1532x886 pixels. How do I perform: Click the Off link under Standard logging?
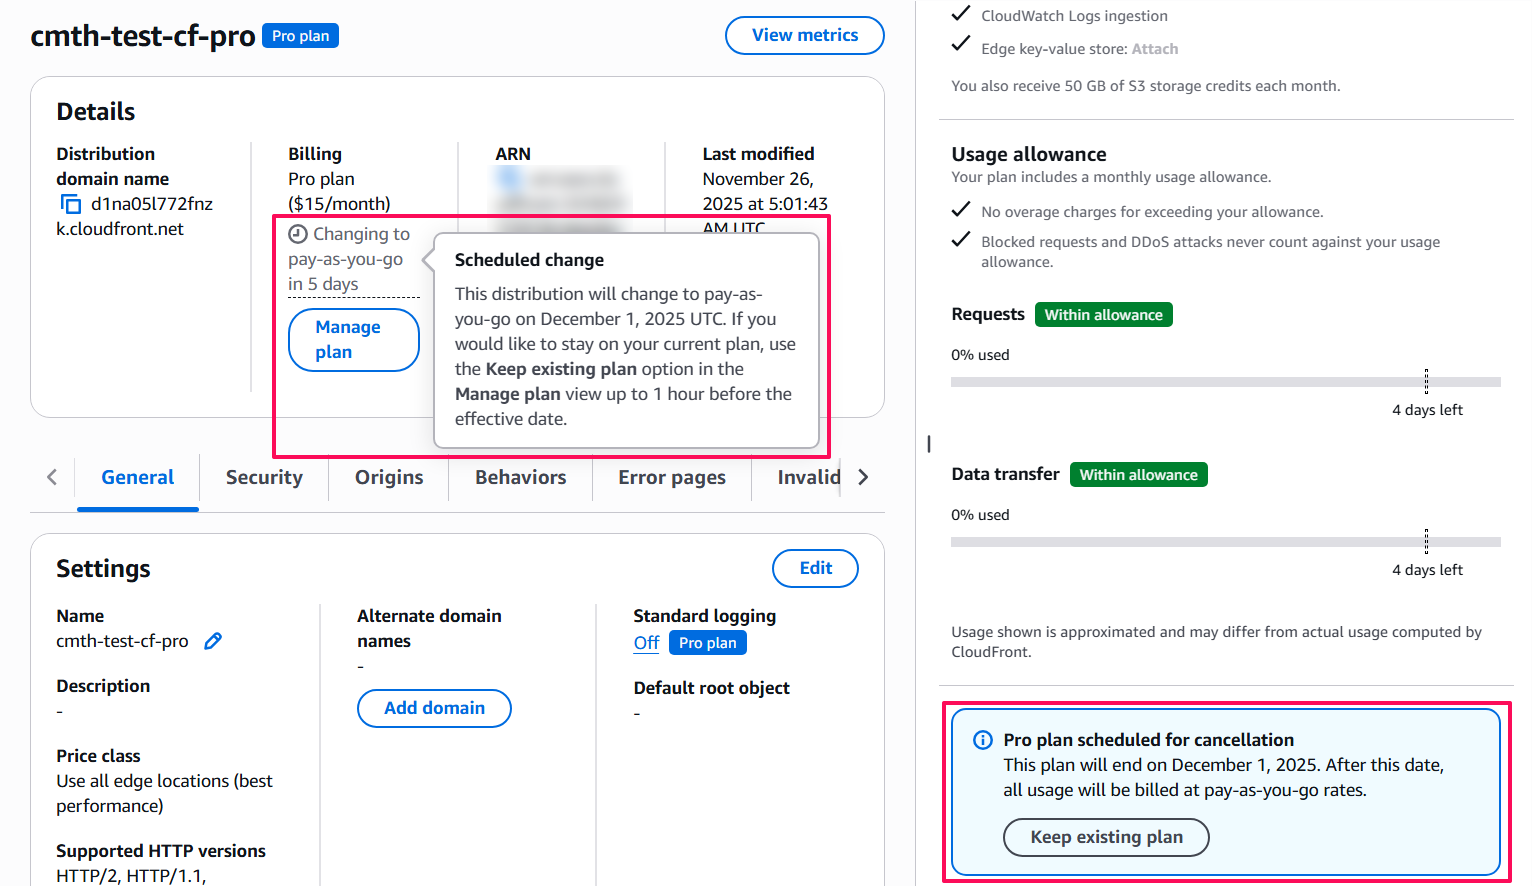pyautogui.click(x=646, y=643)
